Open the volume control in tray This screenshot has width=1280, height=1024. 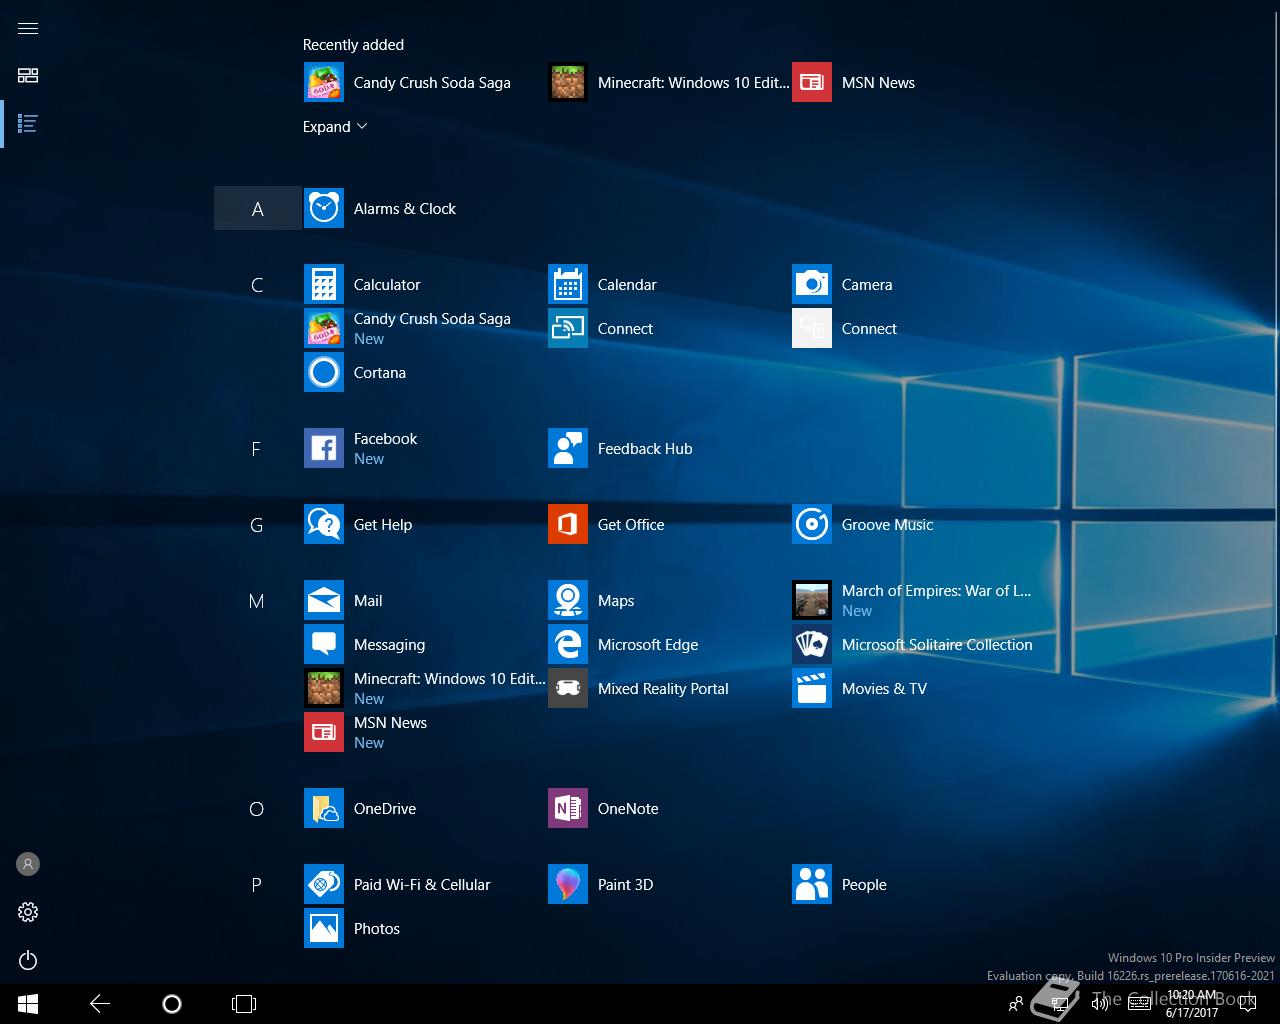tap(1100, 1004)
